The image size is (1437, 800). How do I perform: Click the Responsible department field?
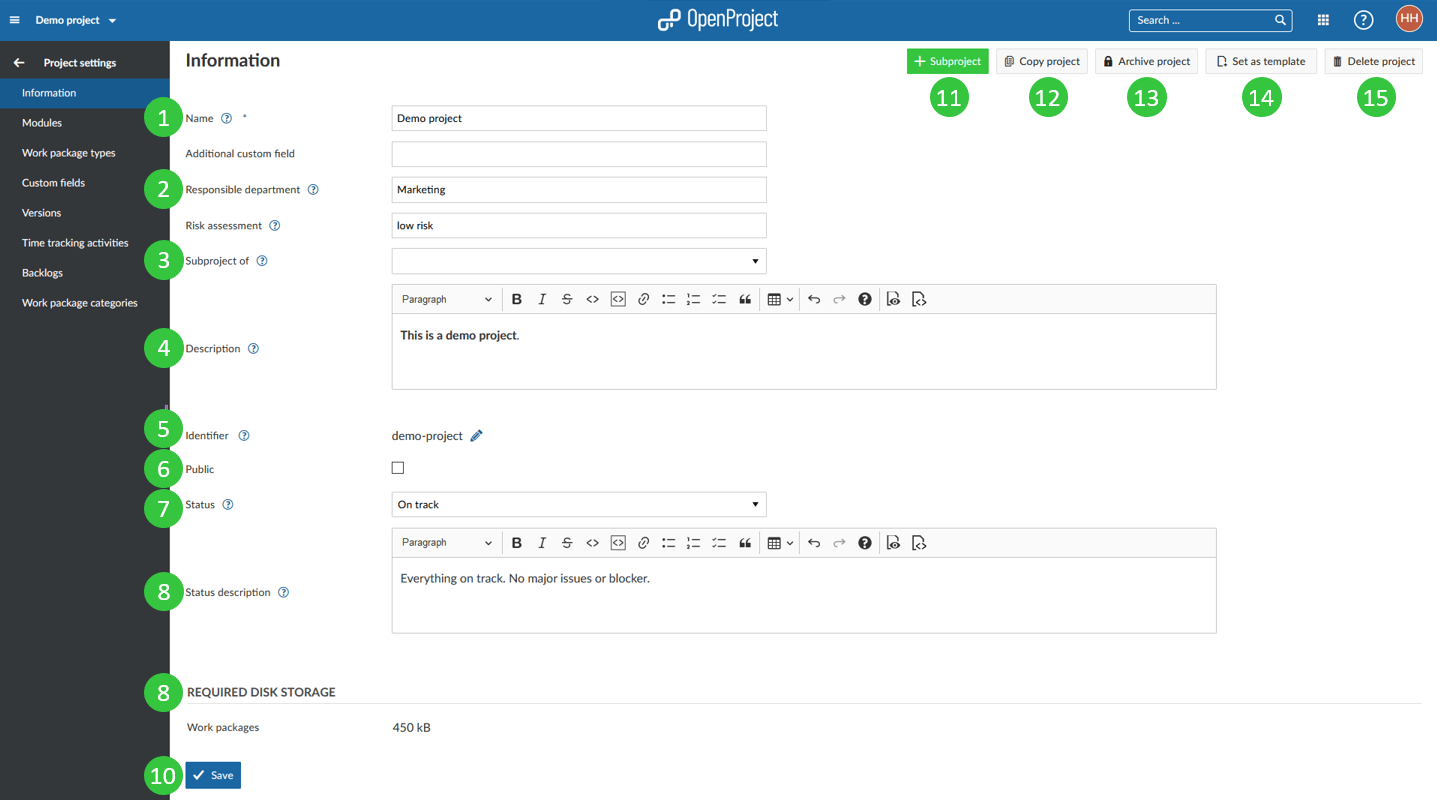coord(579,190)
